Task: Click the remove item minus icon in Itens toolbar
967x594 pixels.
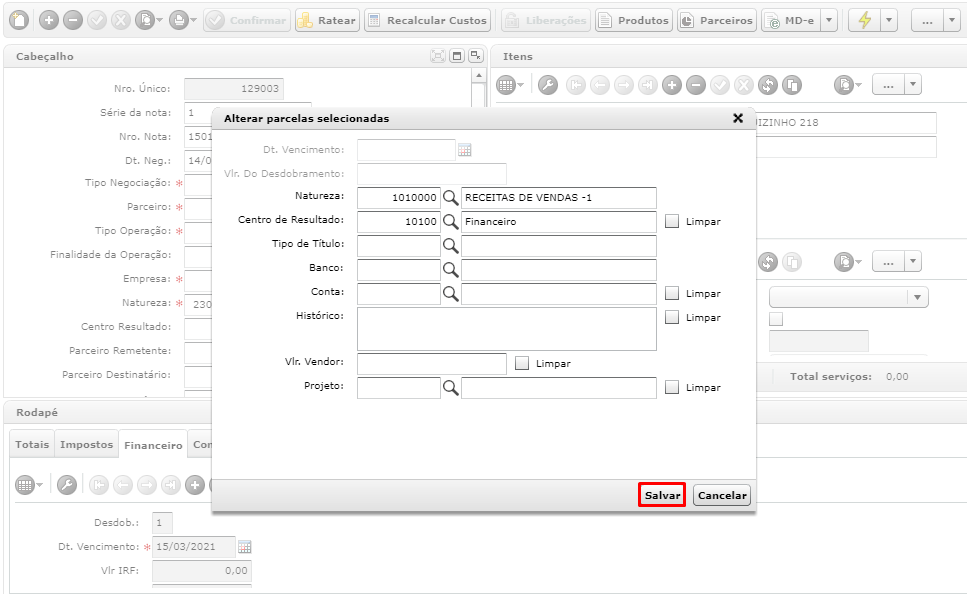Action: click(x=696, y=85)
